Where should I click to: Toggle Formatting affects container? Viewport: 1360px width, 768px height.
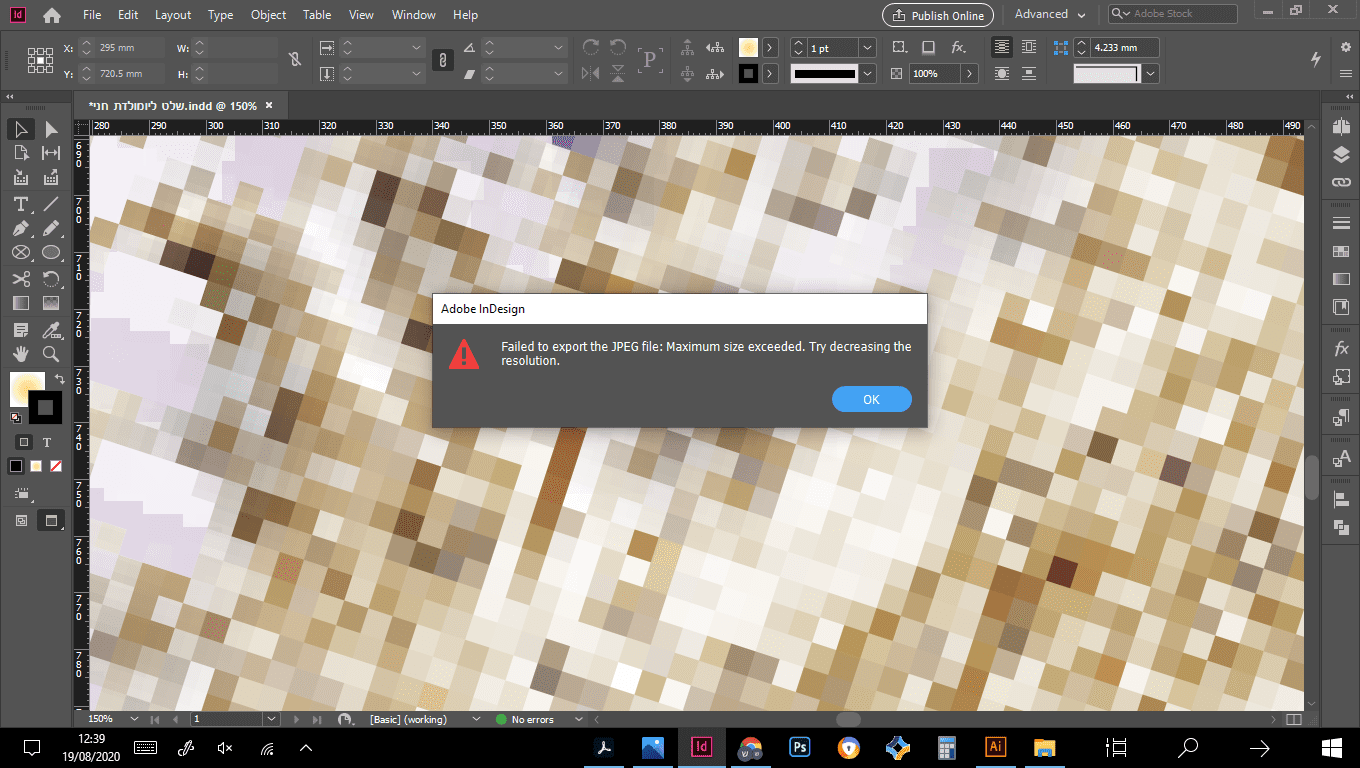[24, 442]
